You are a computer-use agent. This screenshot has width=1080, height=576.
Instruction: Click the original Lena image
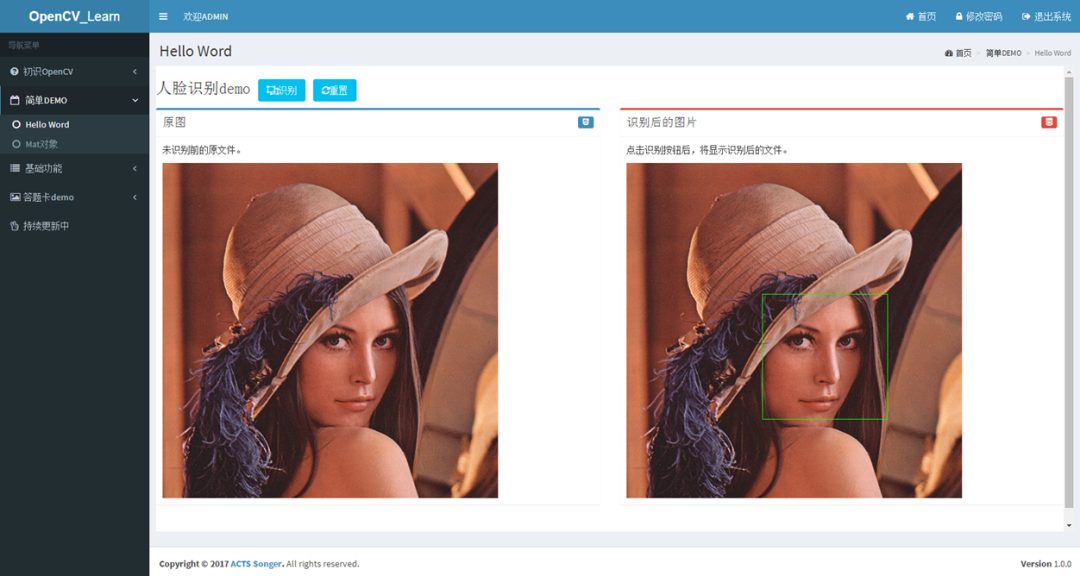coord(330,330)
